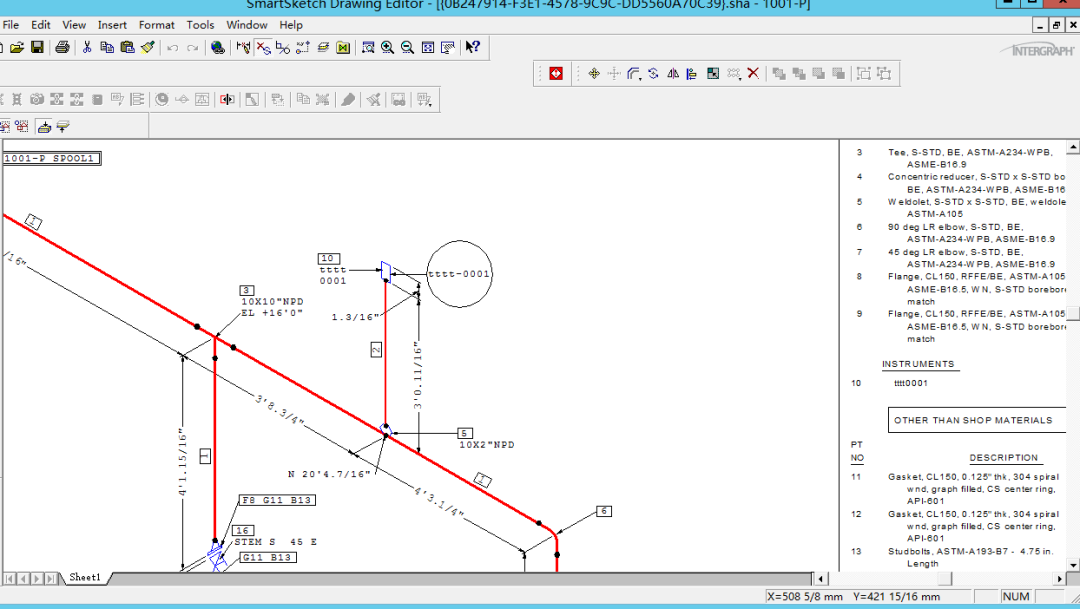Open the View menu
This screenshot has height=609, width=1080.
click(x=74, y=25)
